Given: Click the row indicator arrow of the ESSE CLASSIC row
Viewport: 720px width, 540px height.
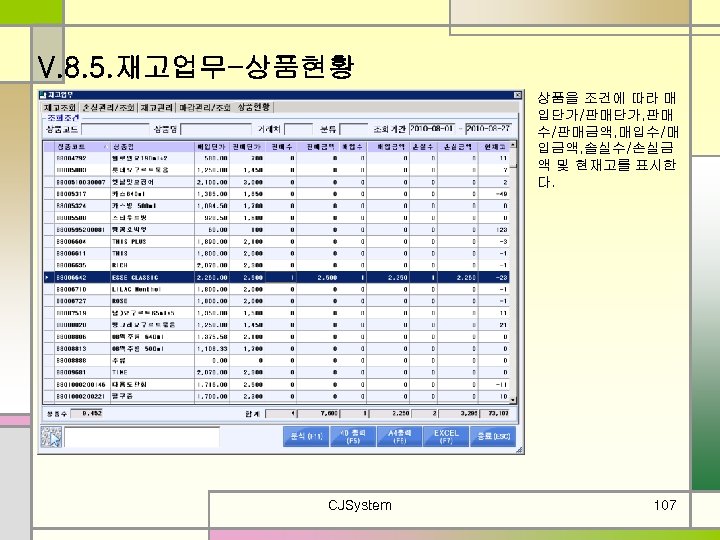Looking at the screenshot, I should tap(49, 277).
